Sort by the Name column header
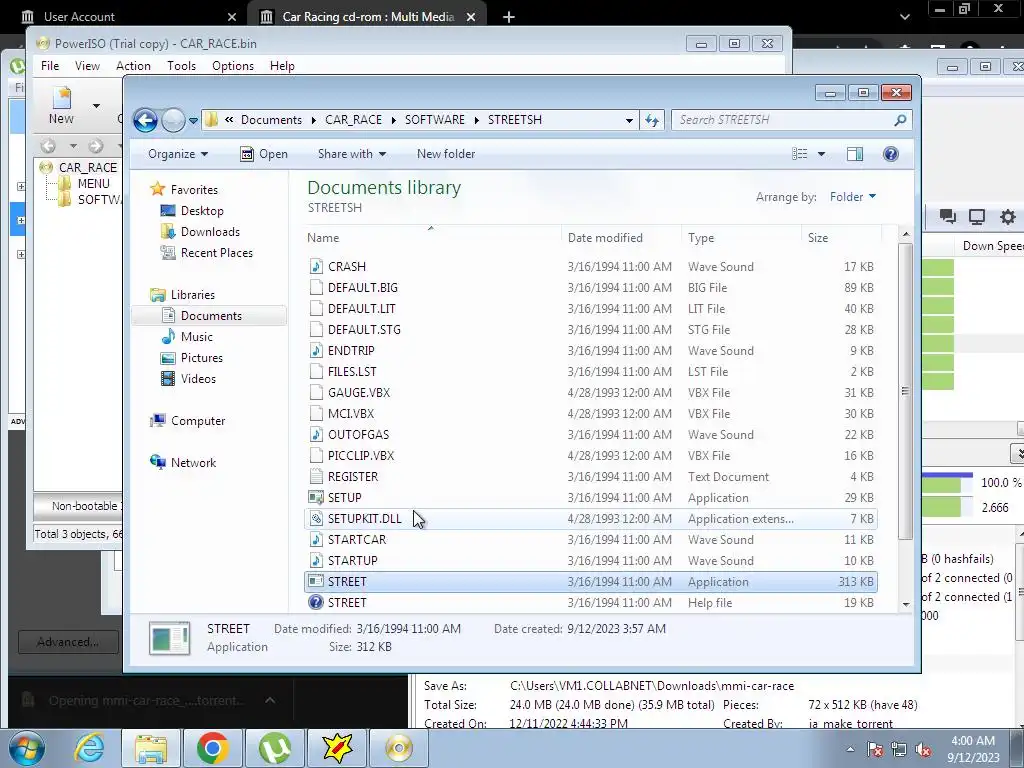This screenshot has width=1024, height=768. (x=432, y=238)
